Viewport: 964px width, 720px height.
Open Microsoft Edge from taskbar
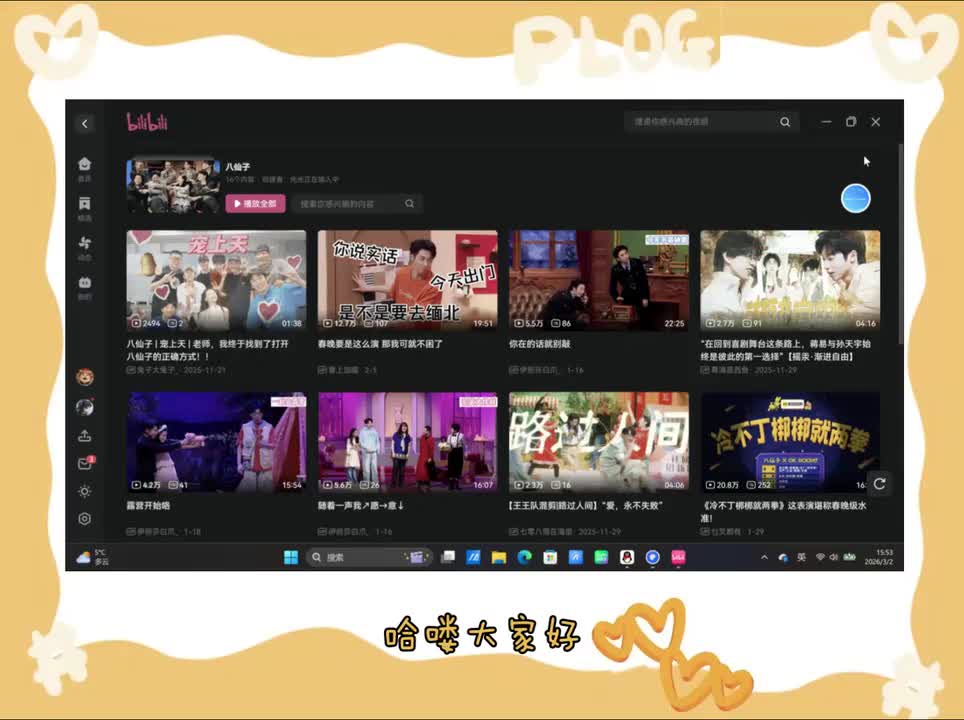[524, 557]
